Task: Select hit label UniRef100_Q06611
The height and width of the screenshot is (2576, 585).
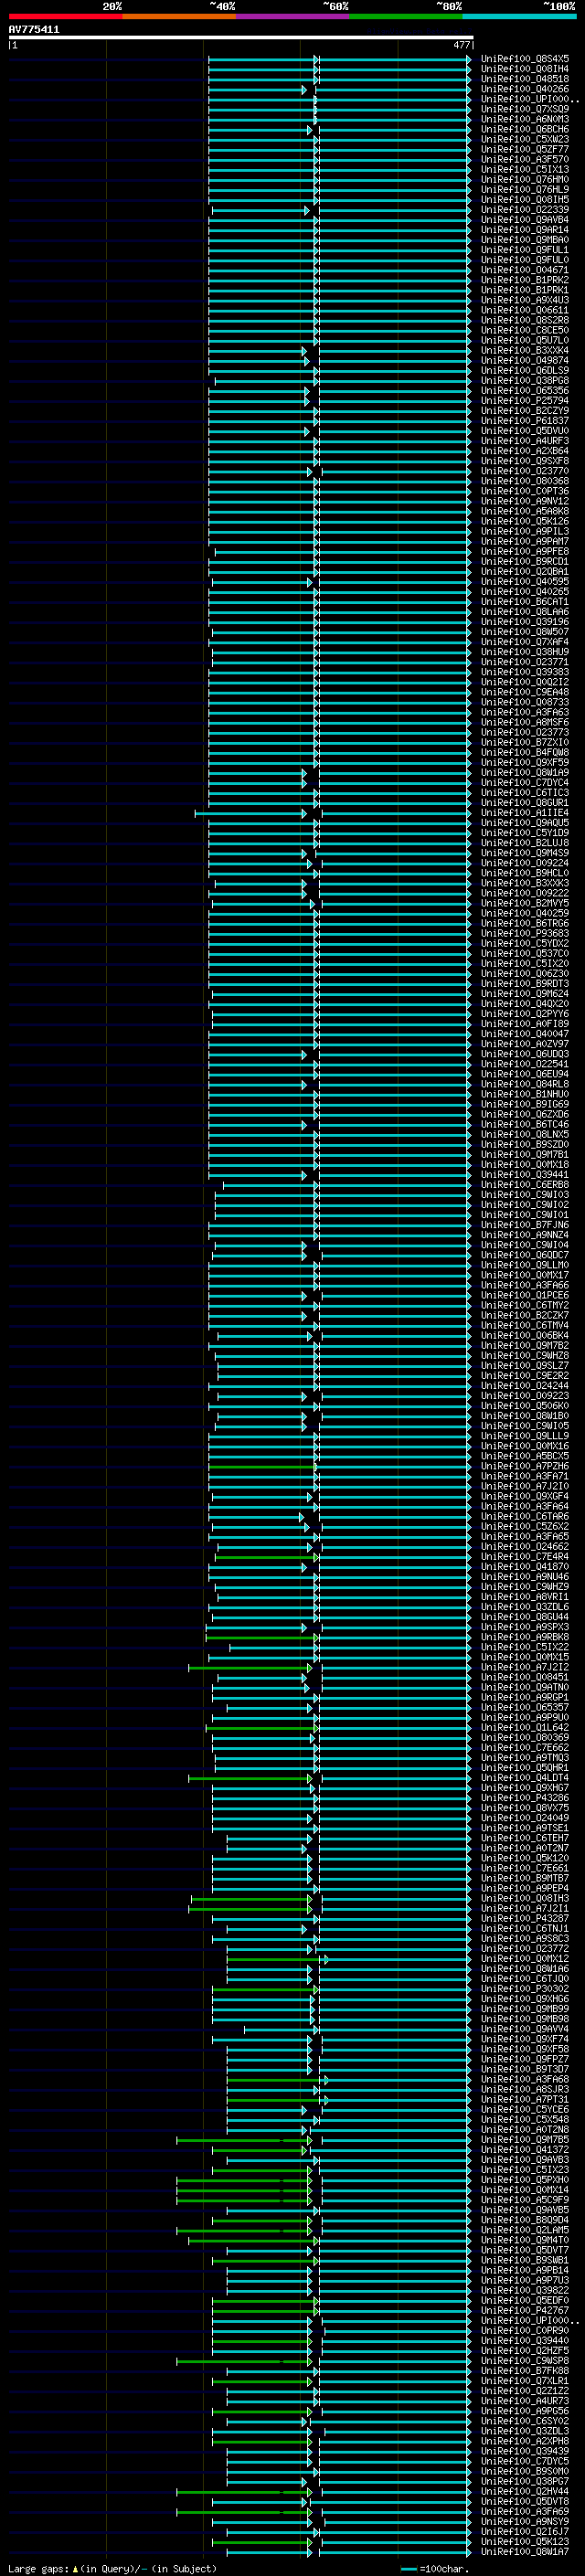Action: pos(525,310)
